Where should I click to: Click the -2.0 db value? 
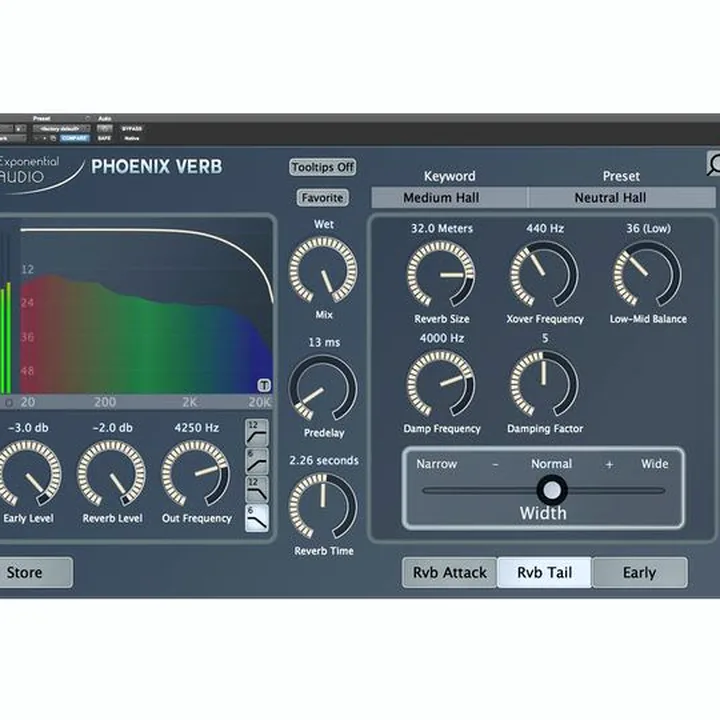[112, 428]
